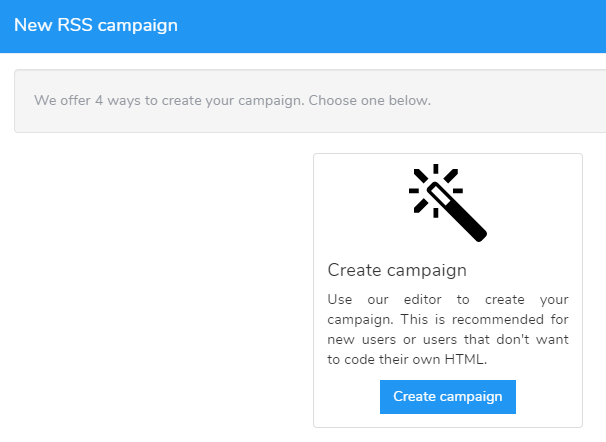Click empty grey banner area right of the text
This screenshot has height=442, width=606.
(520, 101)
